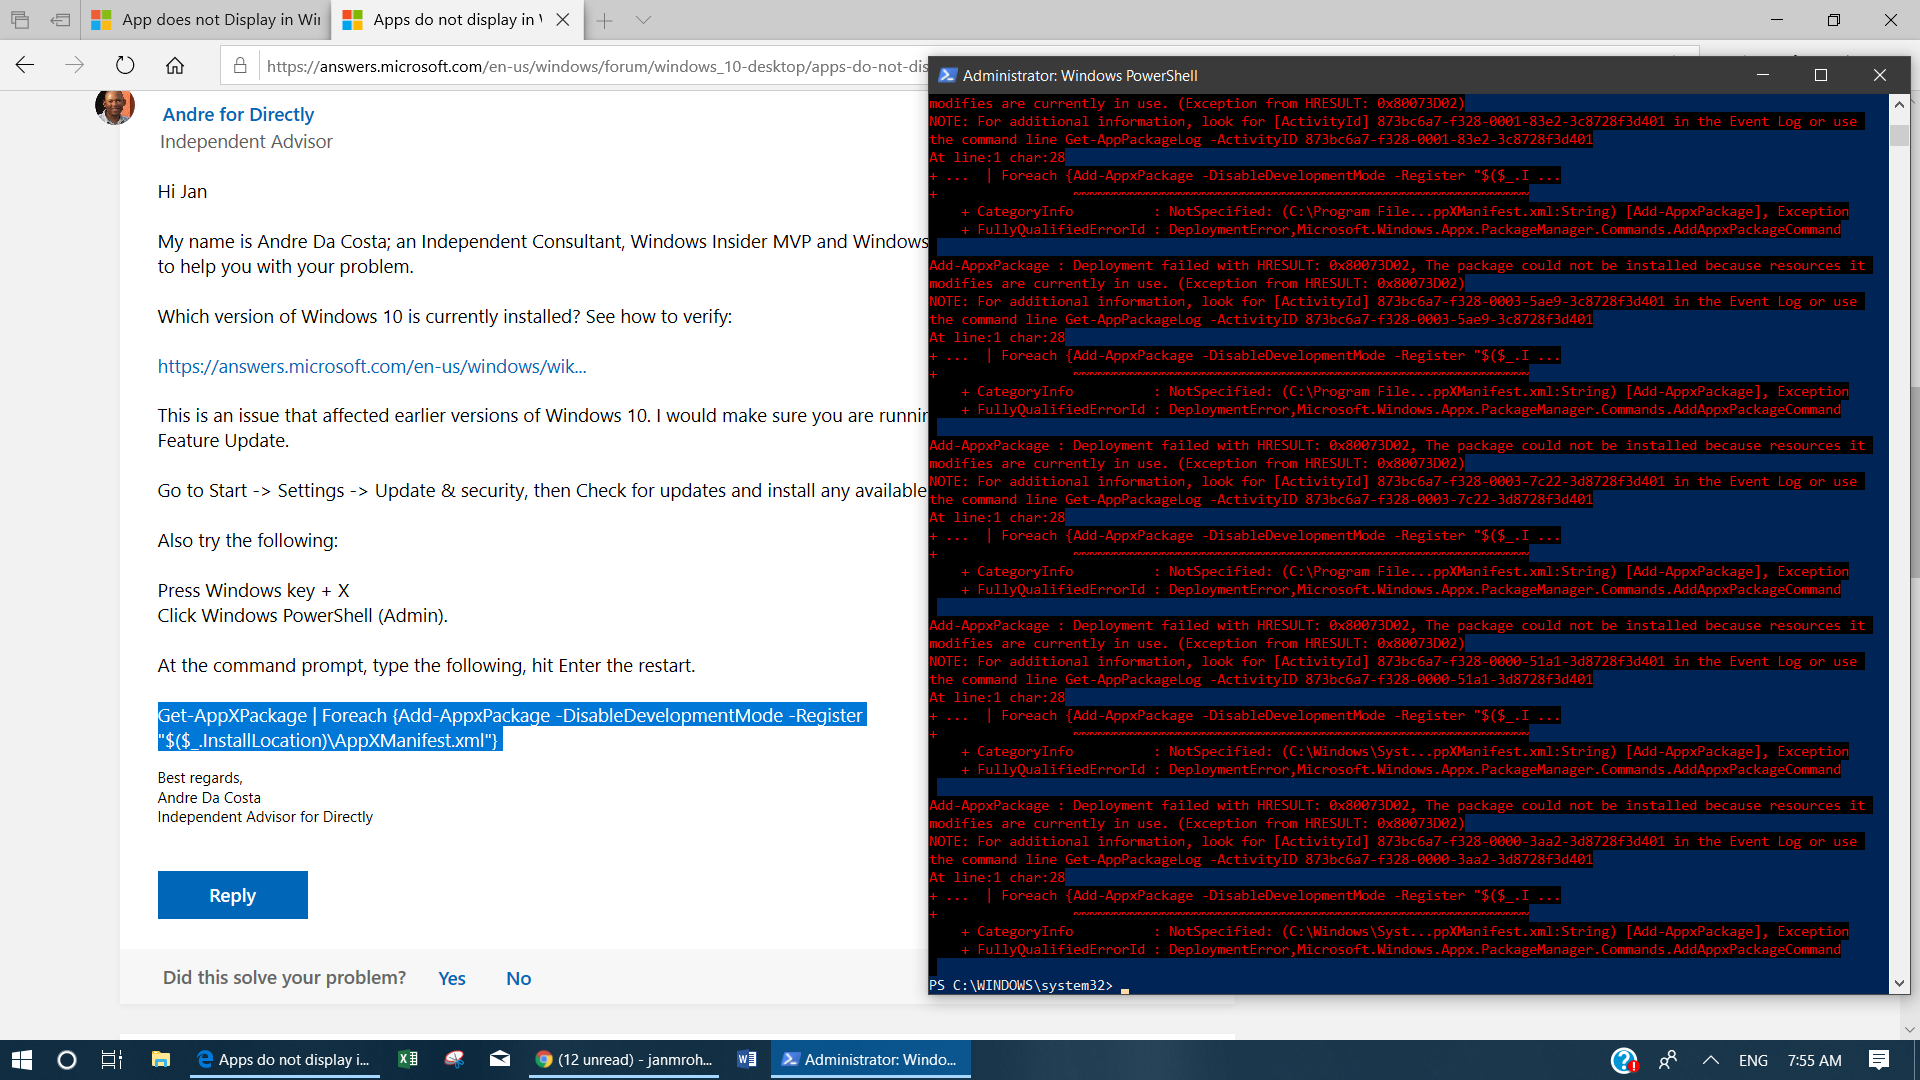Open the People tray icon
Image resolution: width=1920 pixels, height=1080 pixels.
[x=1668, y=1060]
